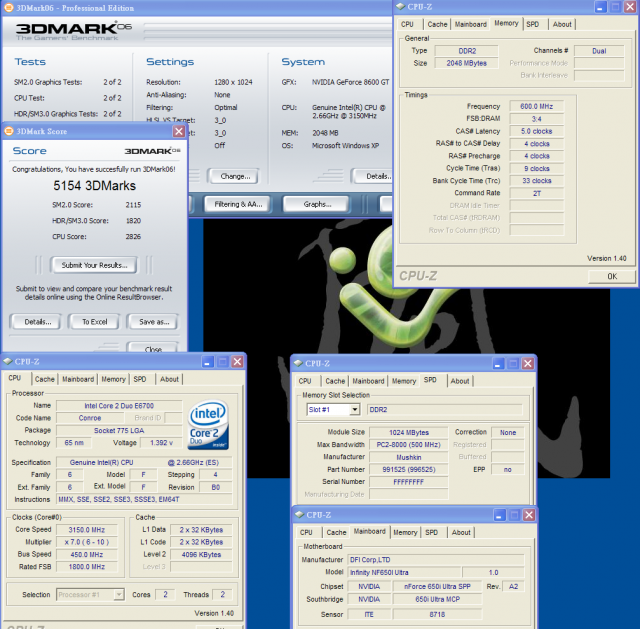This screenshot has width=640, height=629.
Task: Click DFI Corp,LTD manufacturer field
Action: tap(436, 560)
